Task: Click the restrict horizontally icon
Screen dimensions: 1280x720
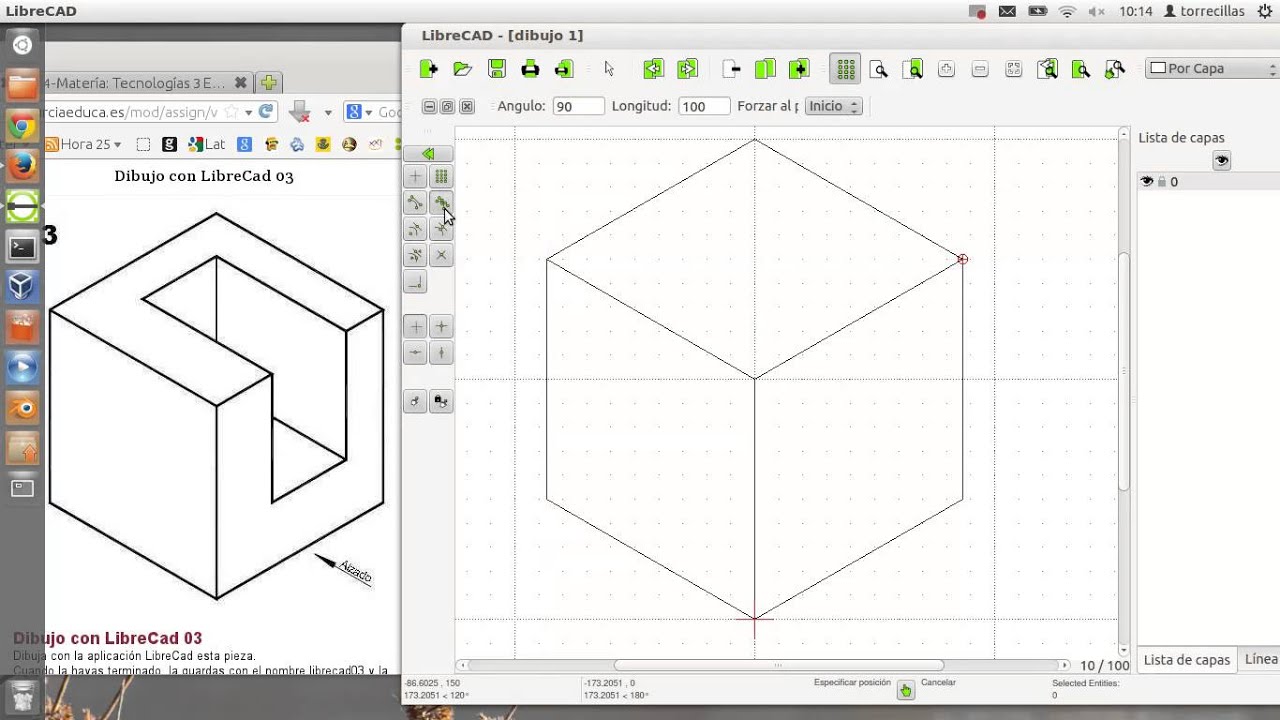Action: [x=415, y=353]
